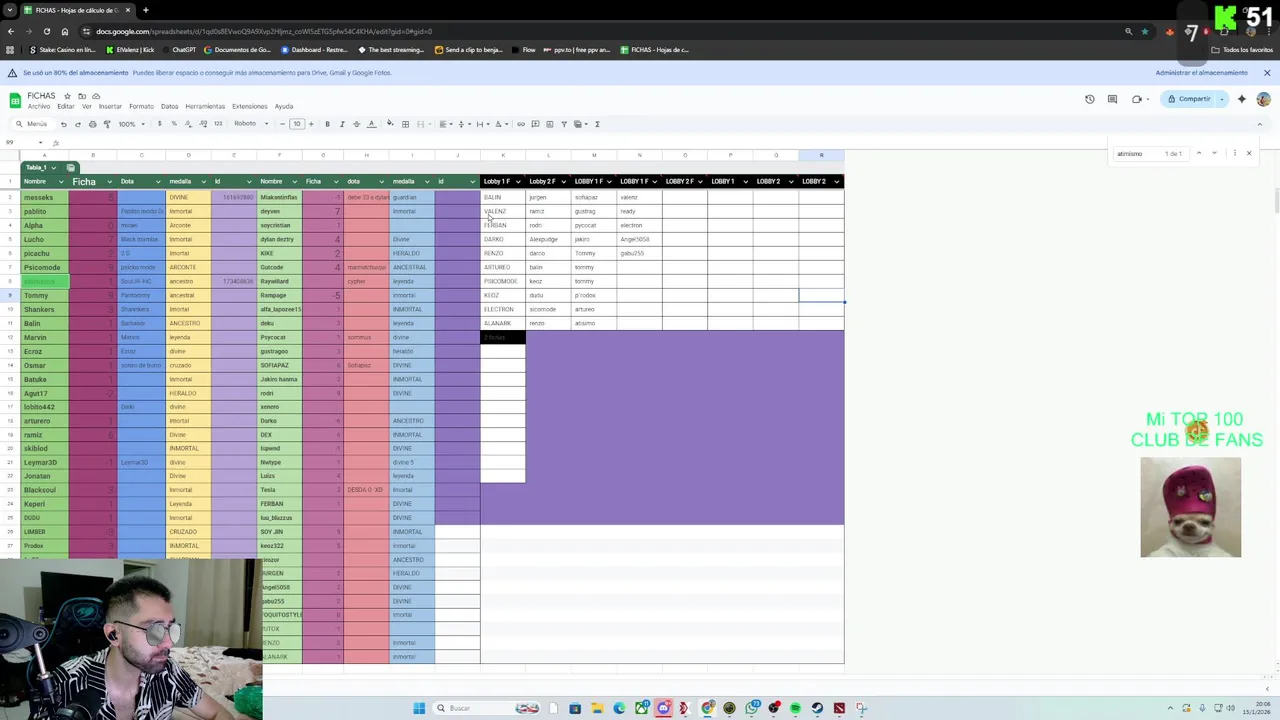Image resolution: width=1280 pixels, height=720 pixels.
Task: Go to previous search result arrow
Action: point(1199,153)
